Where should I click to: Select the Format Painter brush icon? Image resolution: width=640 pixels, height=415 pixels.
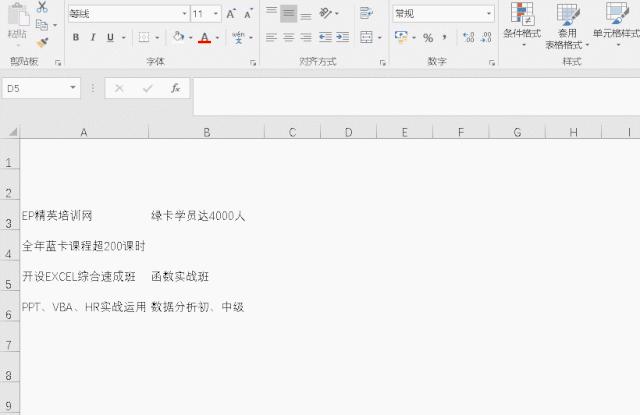(x=42, y=42)
